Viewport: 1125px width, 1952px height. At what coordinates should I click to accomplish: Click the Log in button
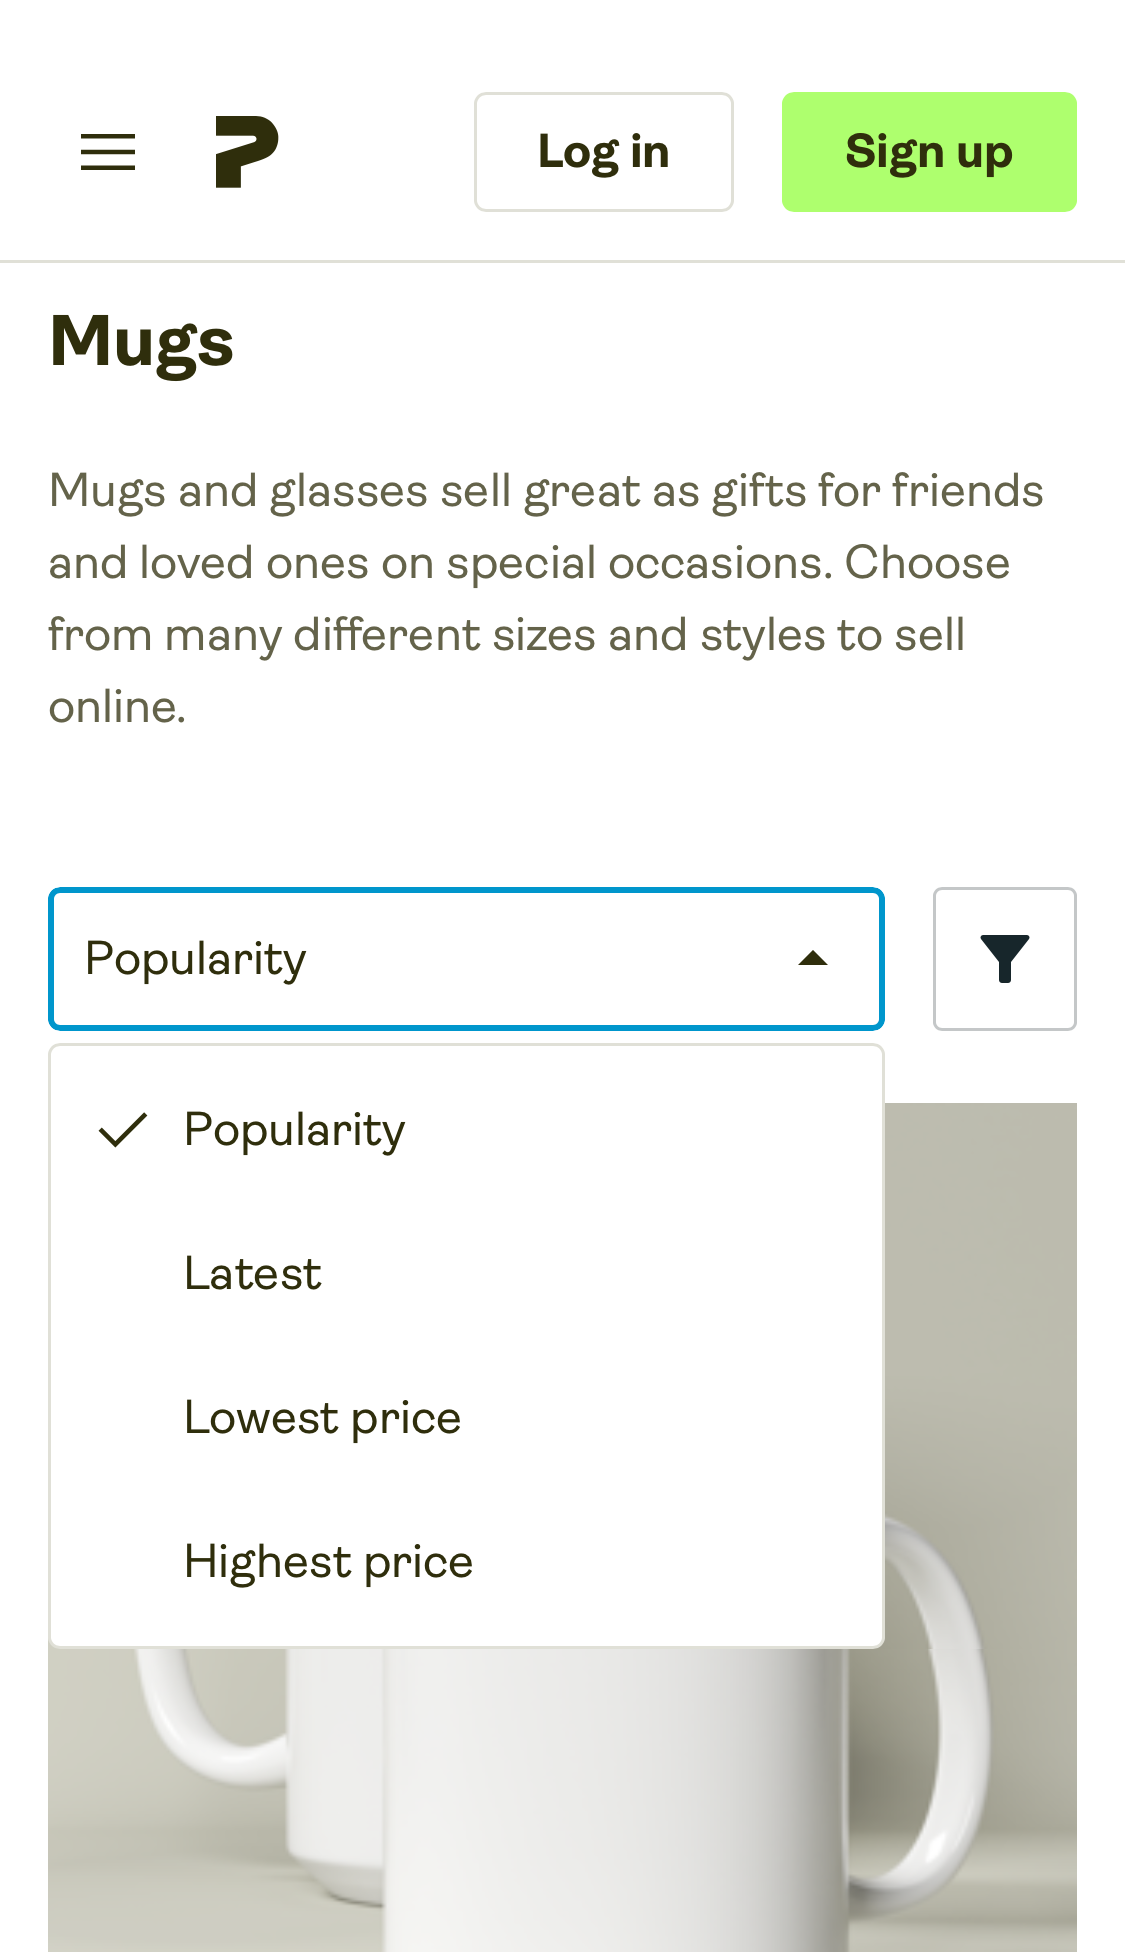(603, 151)
